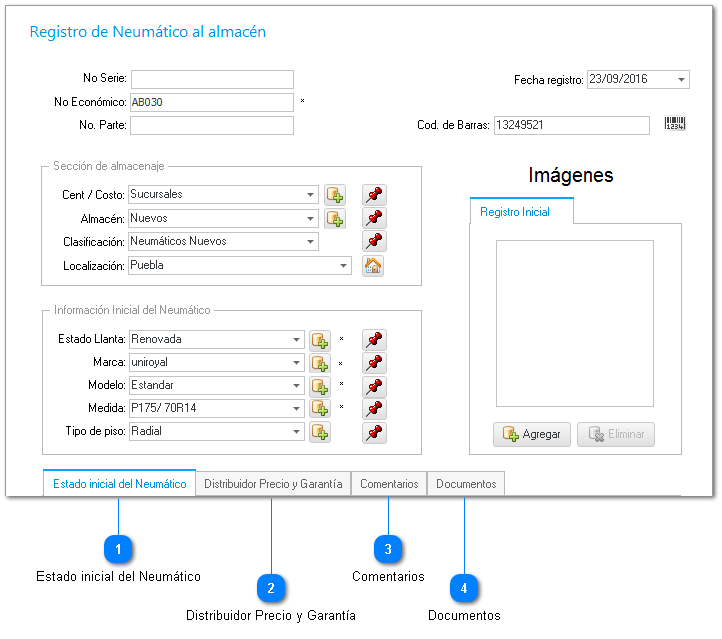The height and width of the screenshot is (639, 722).
Task: Click the barcode generator icon
Action: [x=675, y=125]
